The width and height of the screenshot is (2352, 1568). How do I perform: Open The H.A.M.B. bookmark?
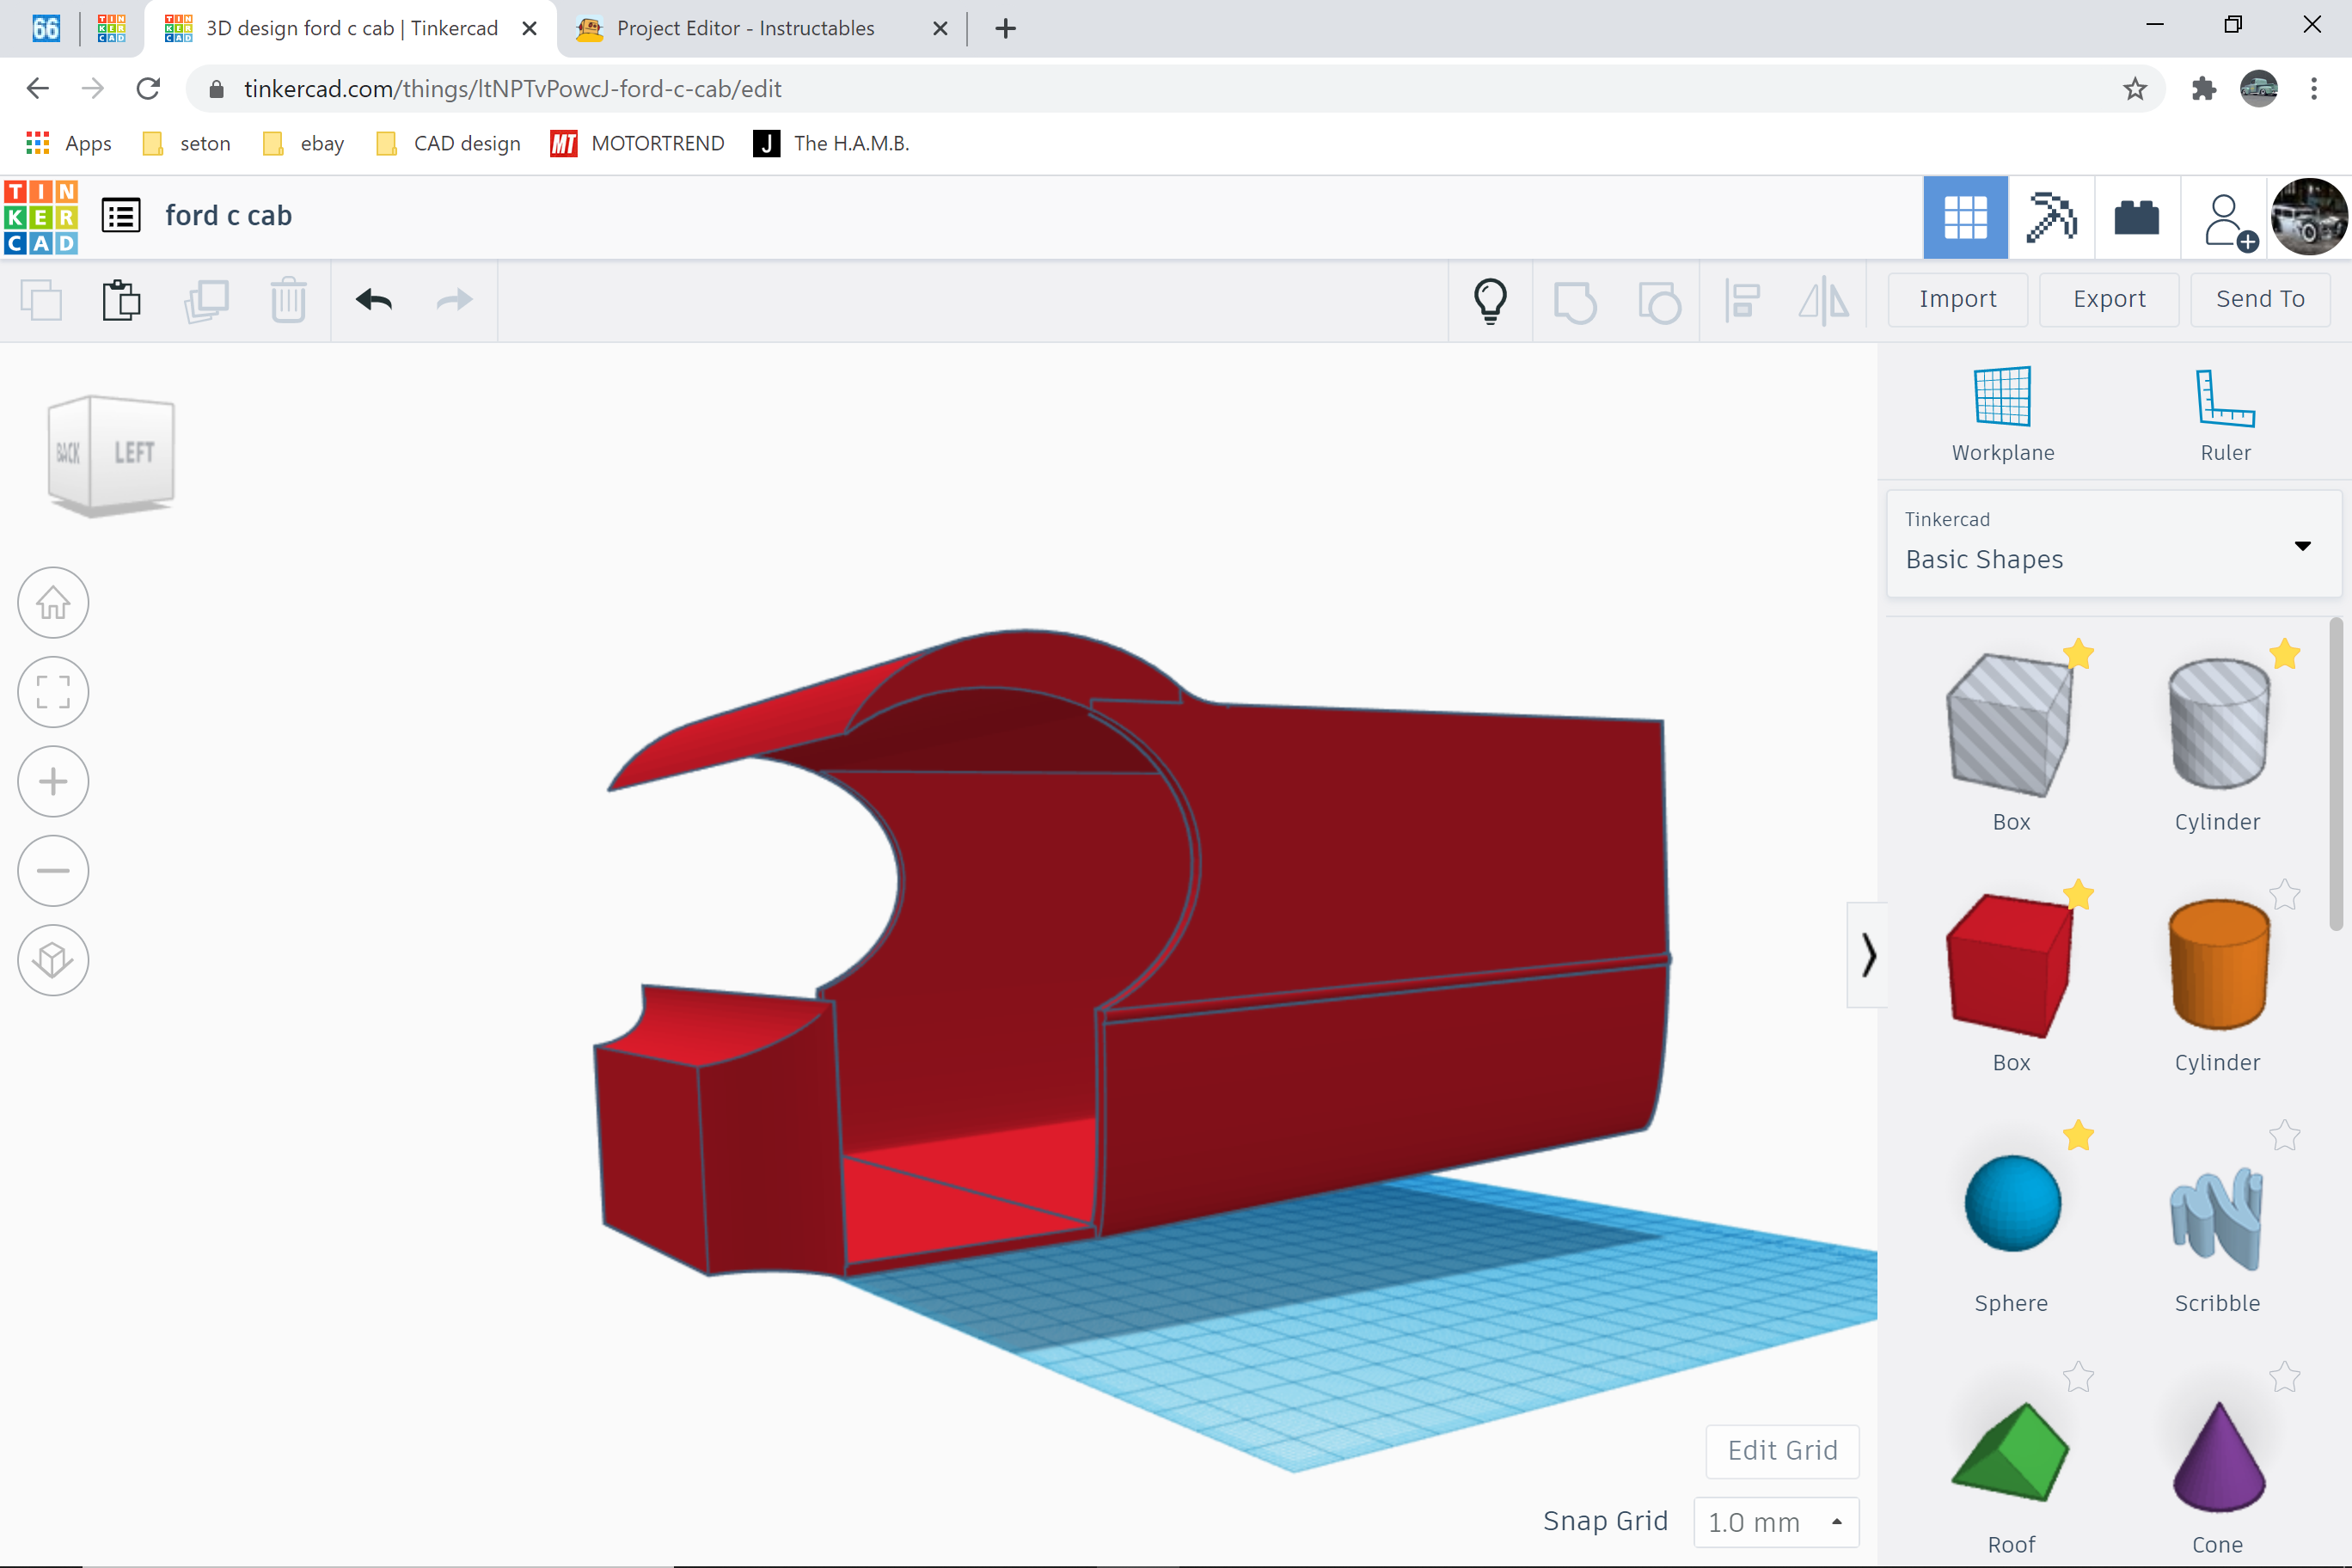(831, 143)
